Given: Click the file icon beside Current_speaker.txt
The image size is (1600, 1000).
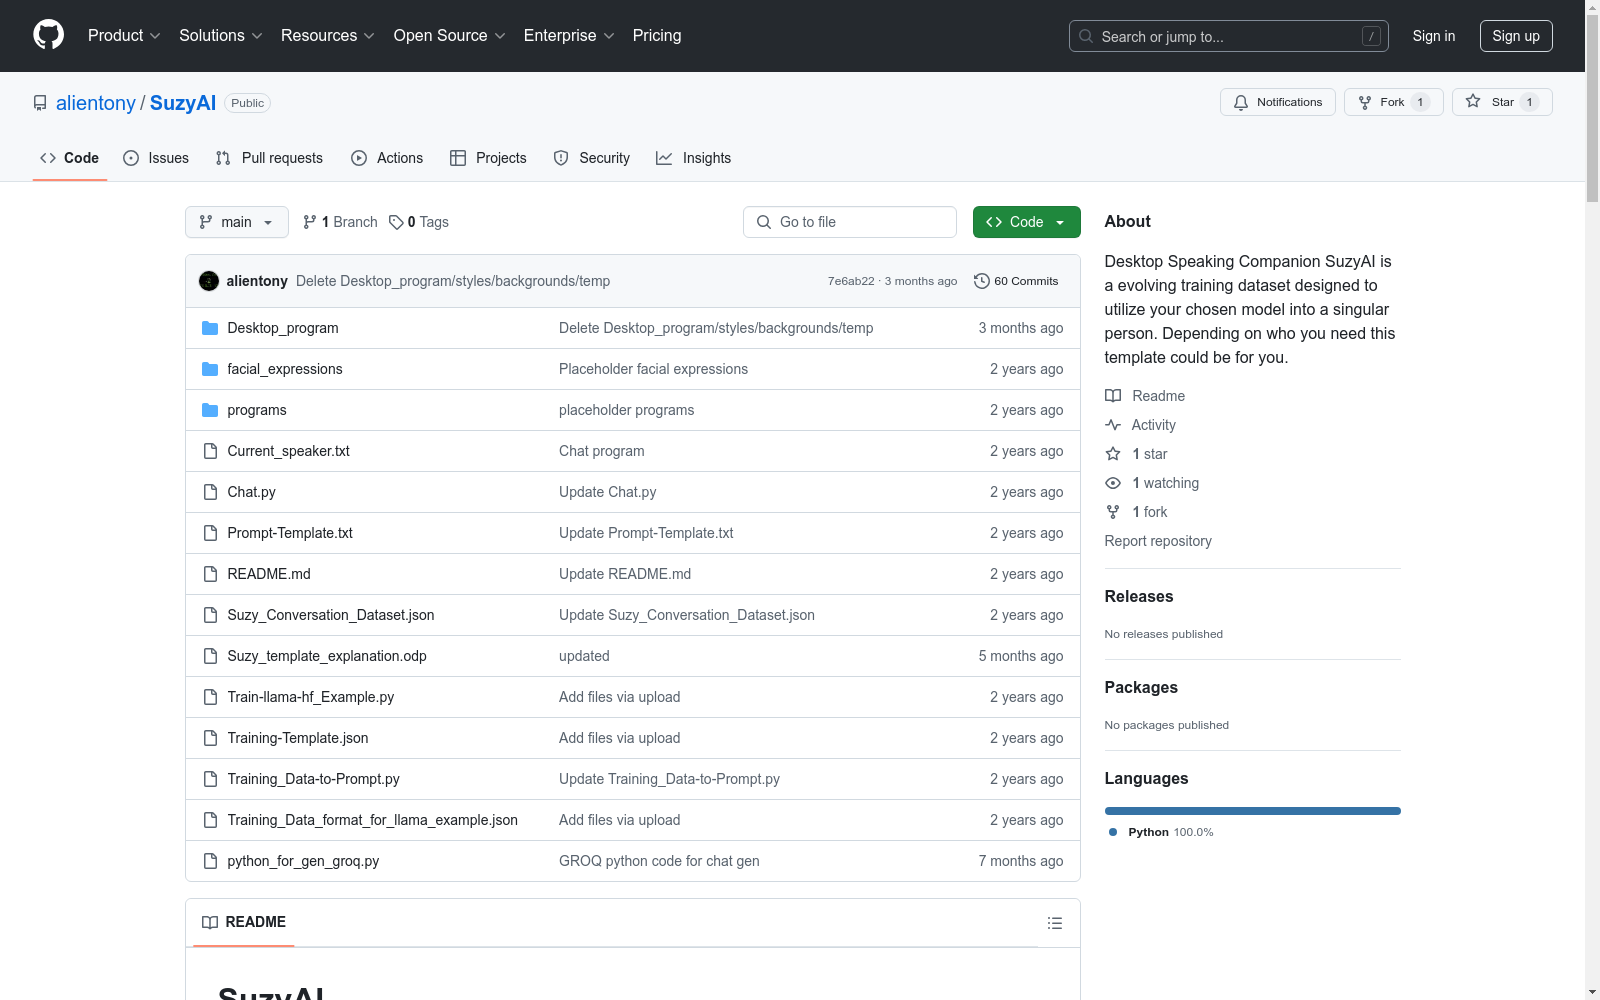Looking at the screenshot, I should pyautogui.click(x=210, y=451).
